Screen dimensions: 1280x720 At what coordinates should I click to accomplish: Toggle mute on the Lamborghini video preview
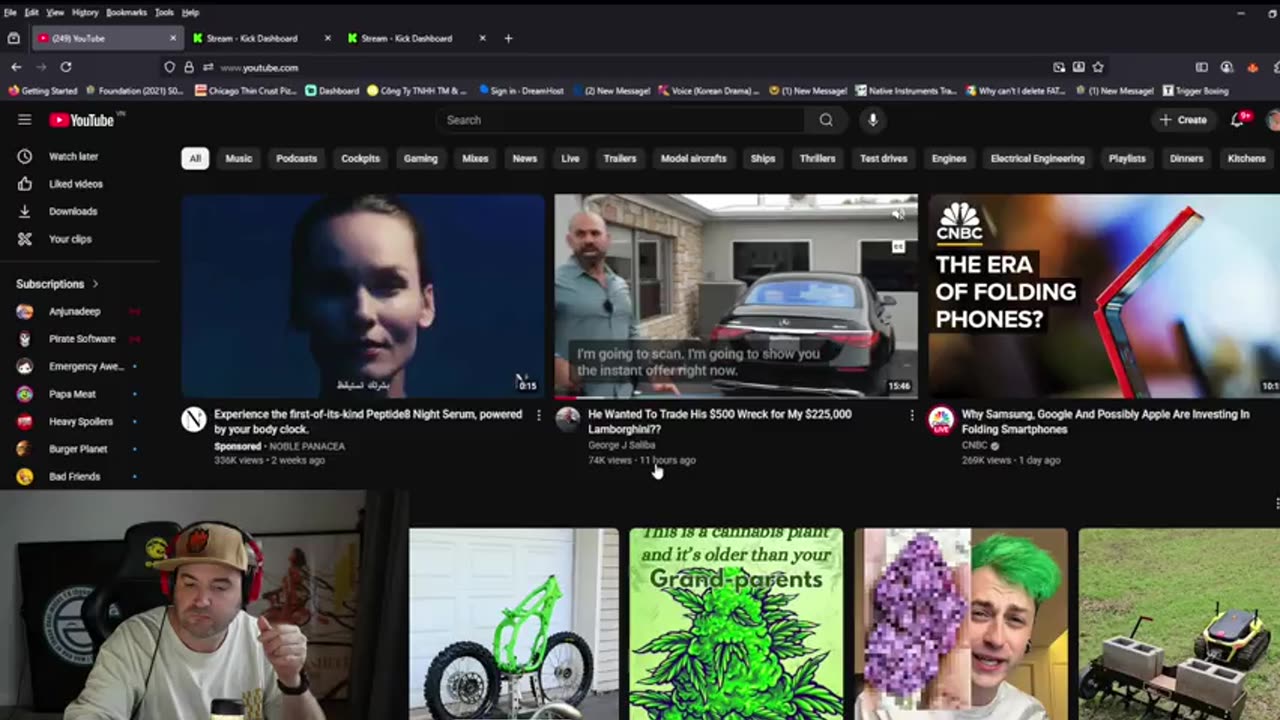pyautogui.click(x=898, y=213)
